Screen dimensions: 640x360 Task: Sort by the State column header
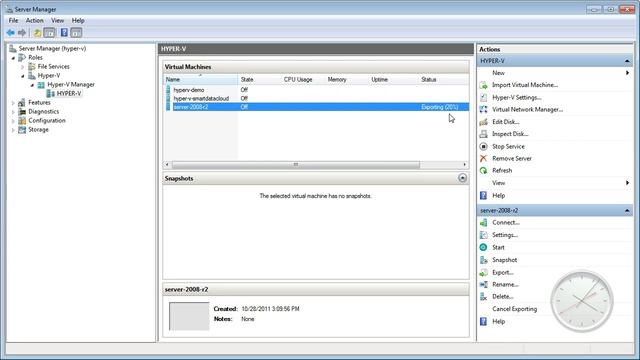[x=259, y=80]
